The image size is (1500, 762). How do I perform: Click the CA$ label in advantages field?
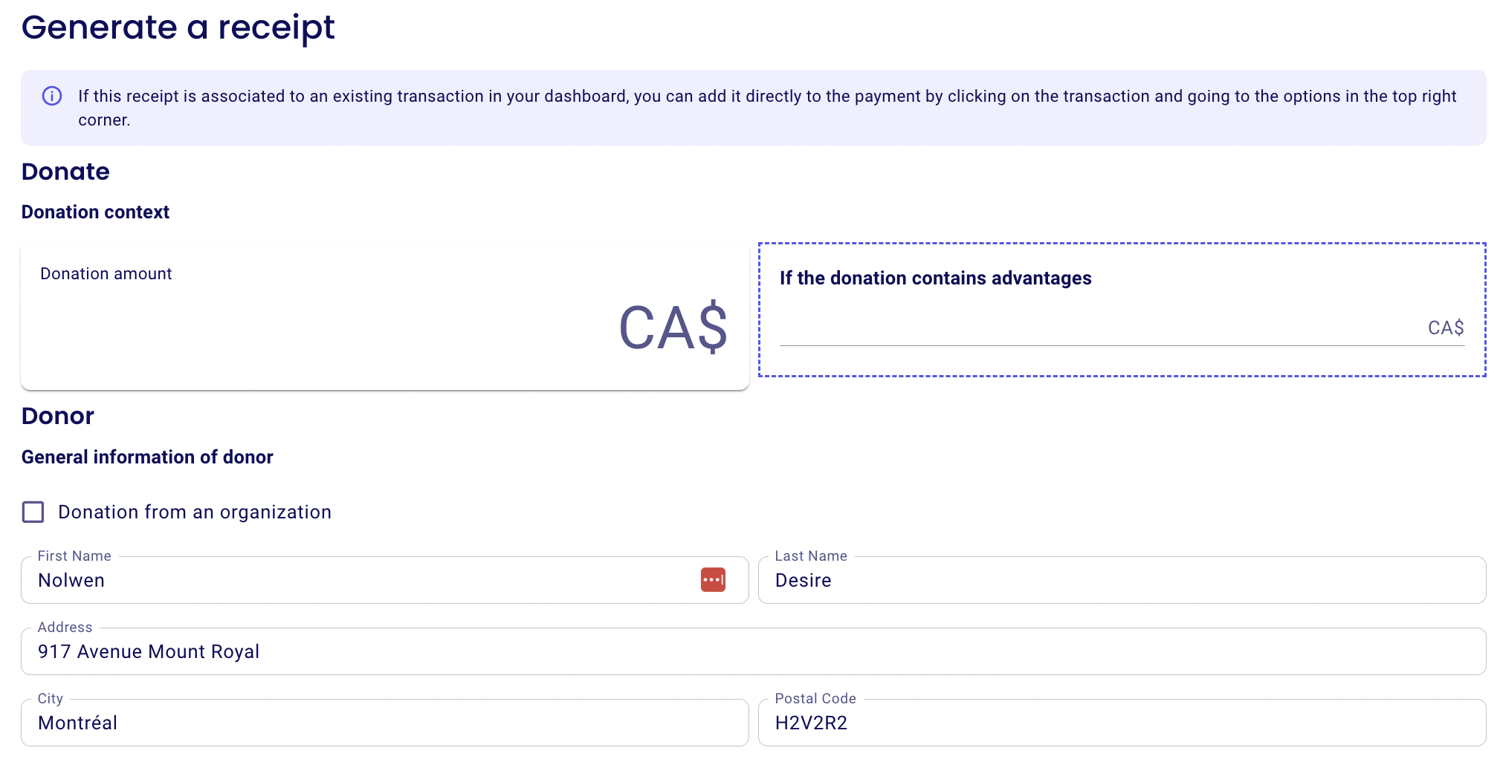(x=1446, y=327)
